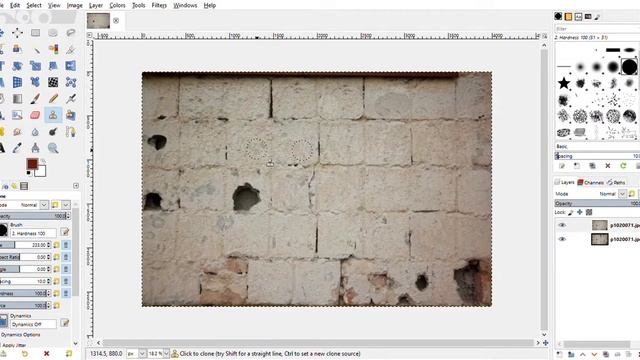
Task: Hide the top p1020071 layer
Action: point(562,225)
